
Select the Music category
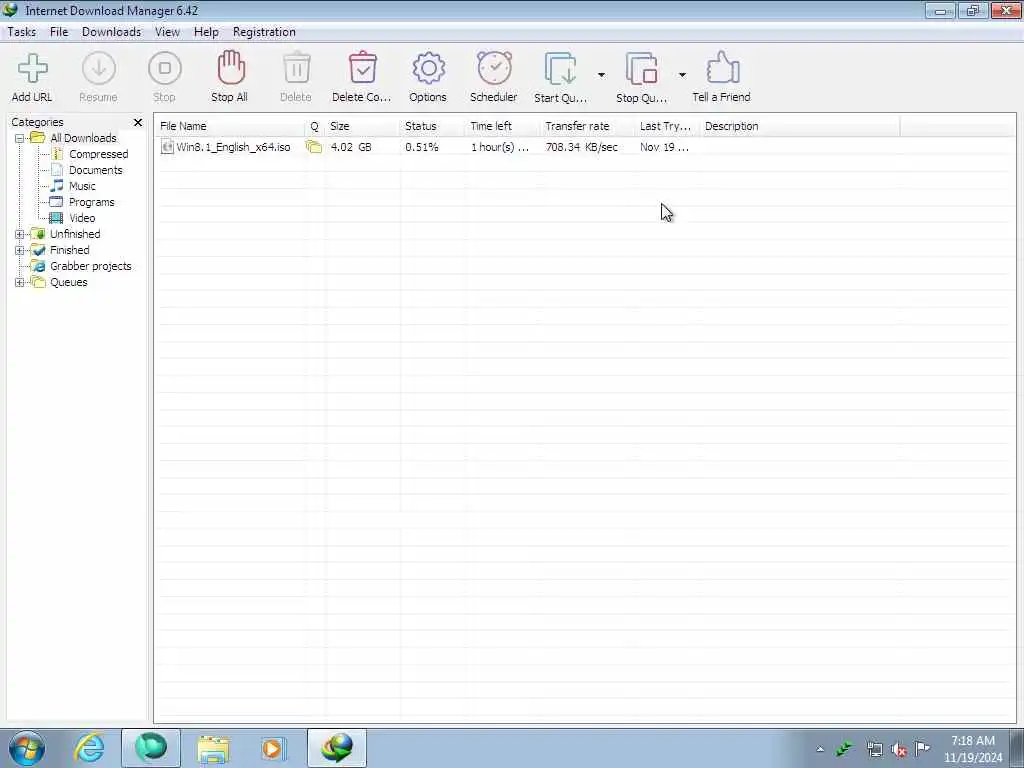(82, 186)
